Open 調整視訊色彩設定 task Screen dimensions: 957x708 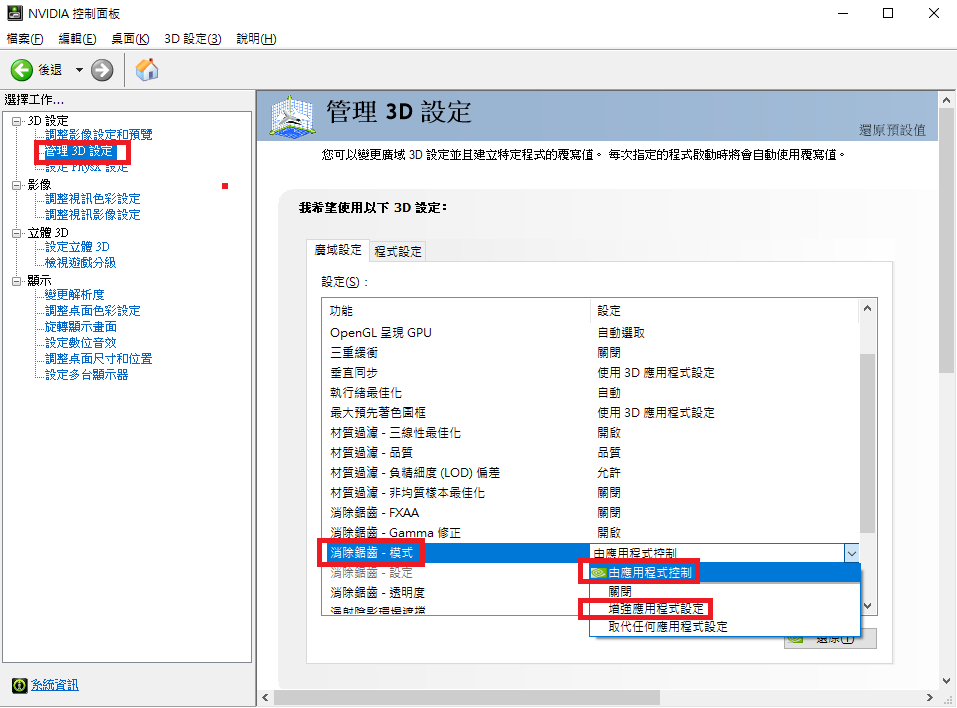pos(93,199)
